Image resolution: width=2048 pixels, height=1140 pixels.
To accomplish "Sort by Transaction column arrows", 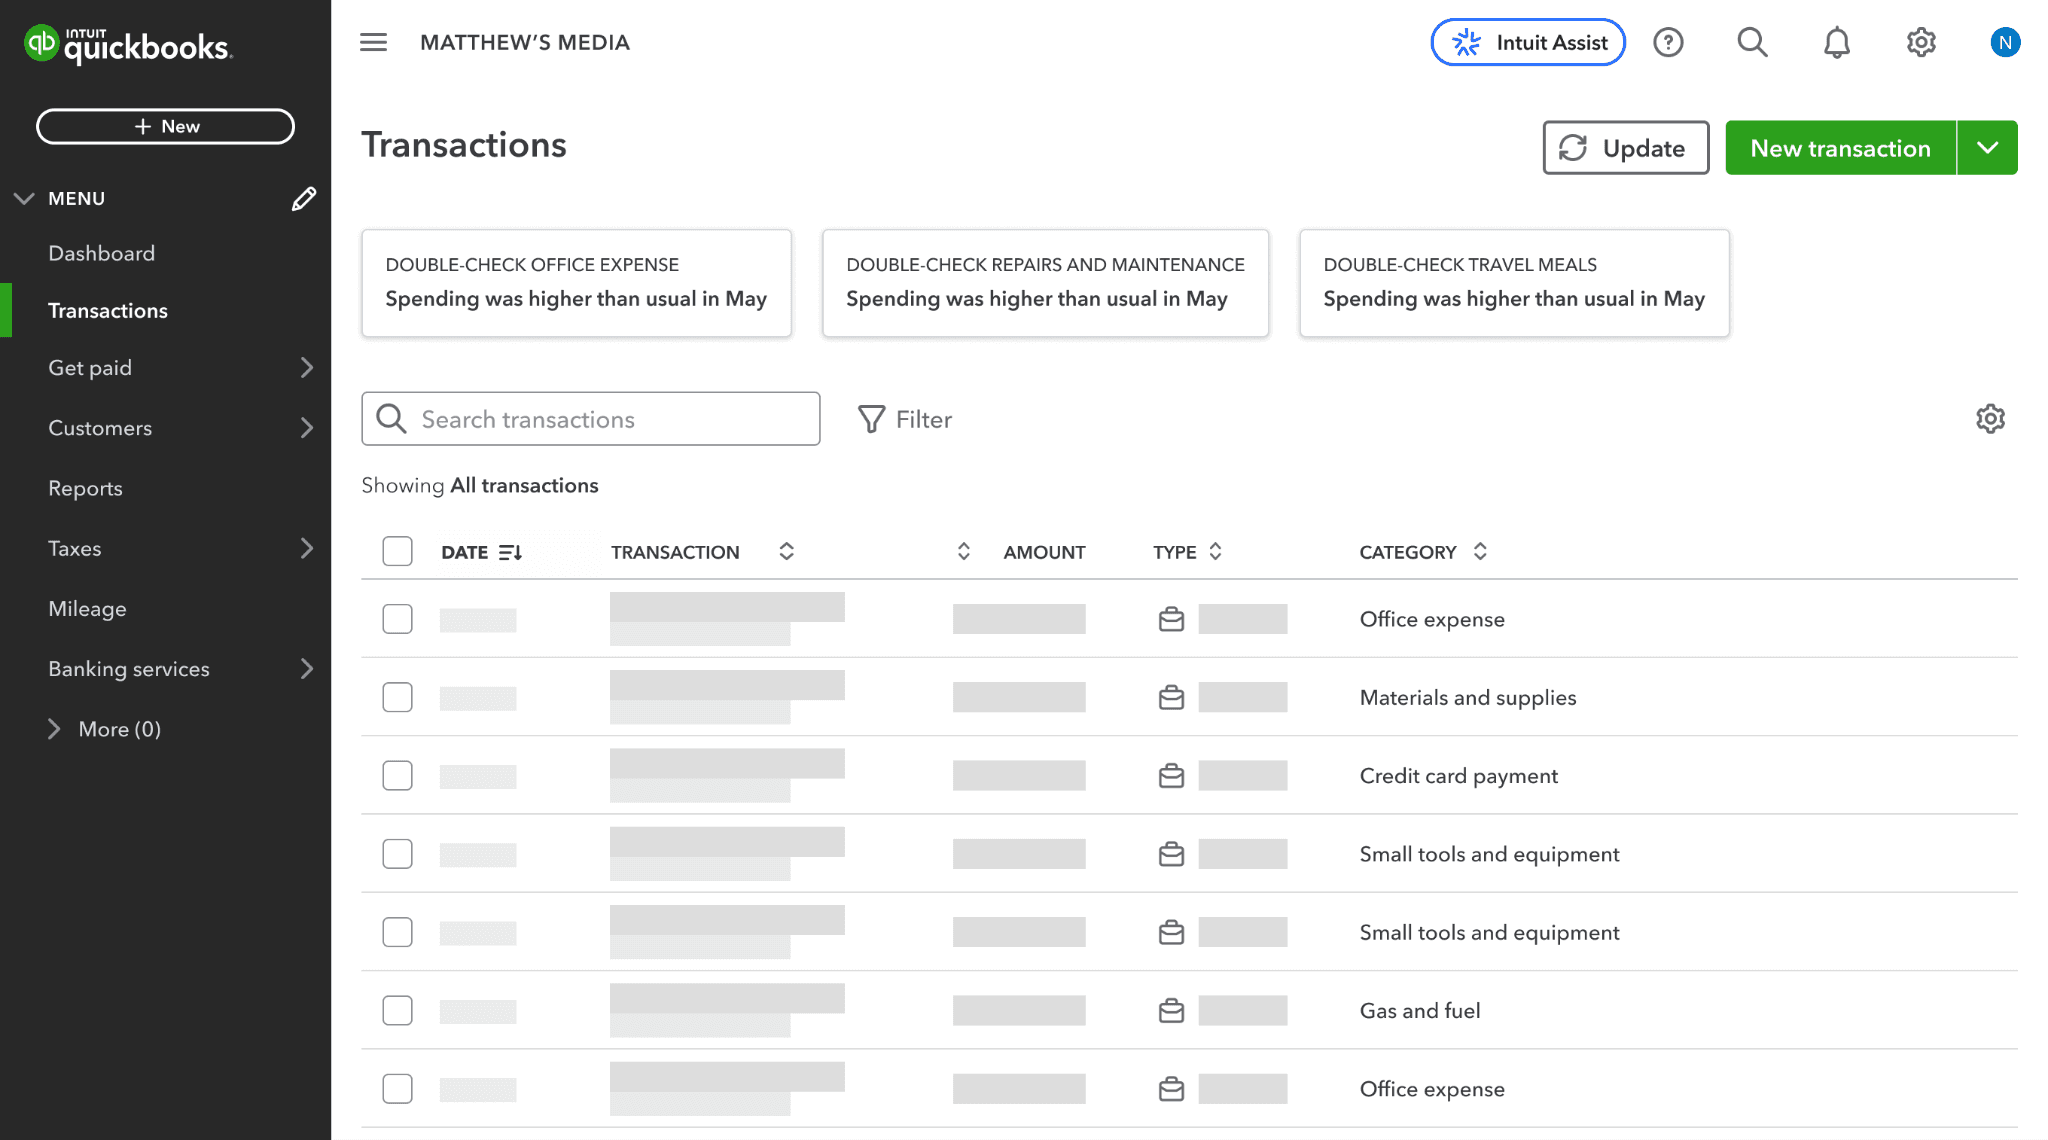I will pyautogui.click(x=786, y=551).
